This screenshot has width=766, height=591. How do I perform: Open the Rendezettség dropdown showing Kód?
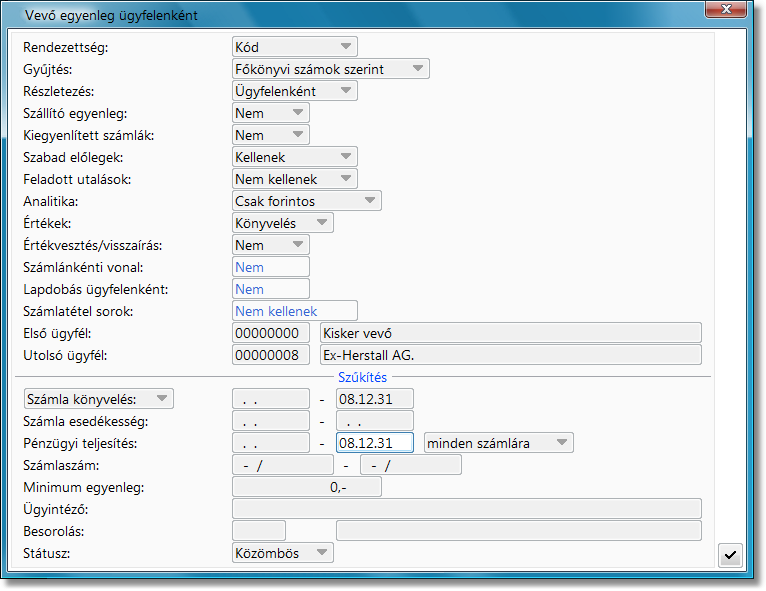[295, 47]
